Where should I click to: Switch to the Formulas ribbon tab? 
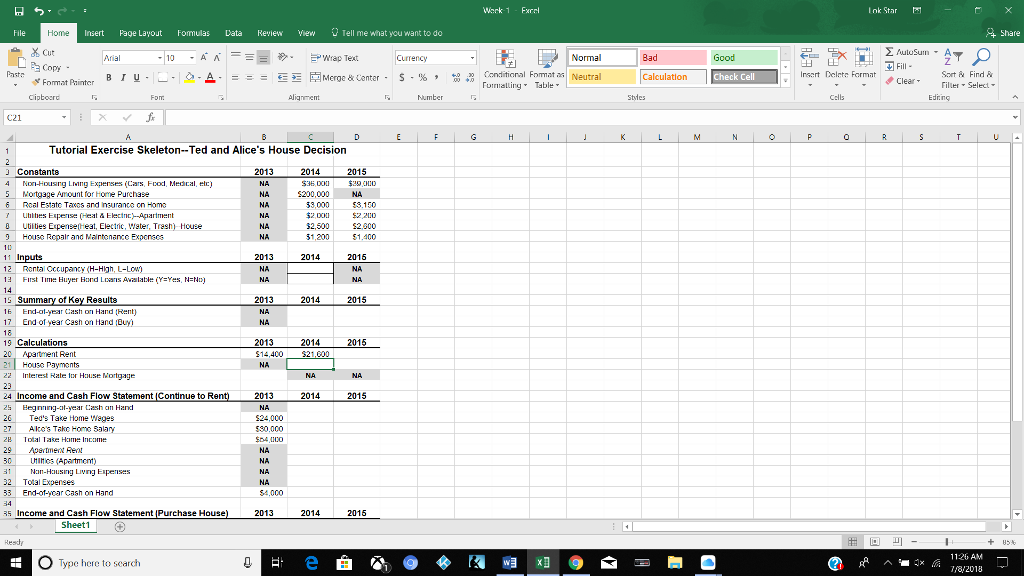(193, 31)
